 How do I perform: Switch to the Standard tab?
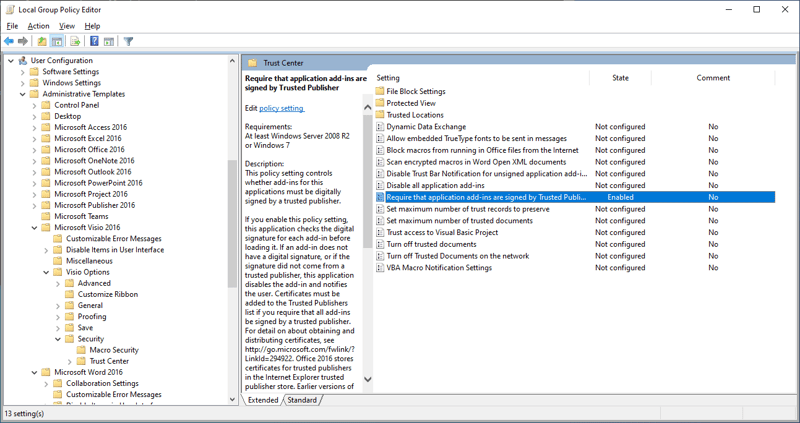302,400
